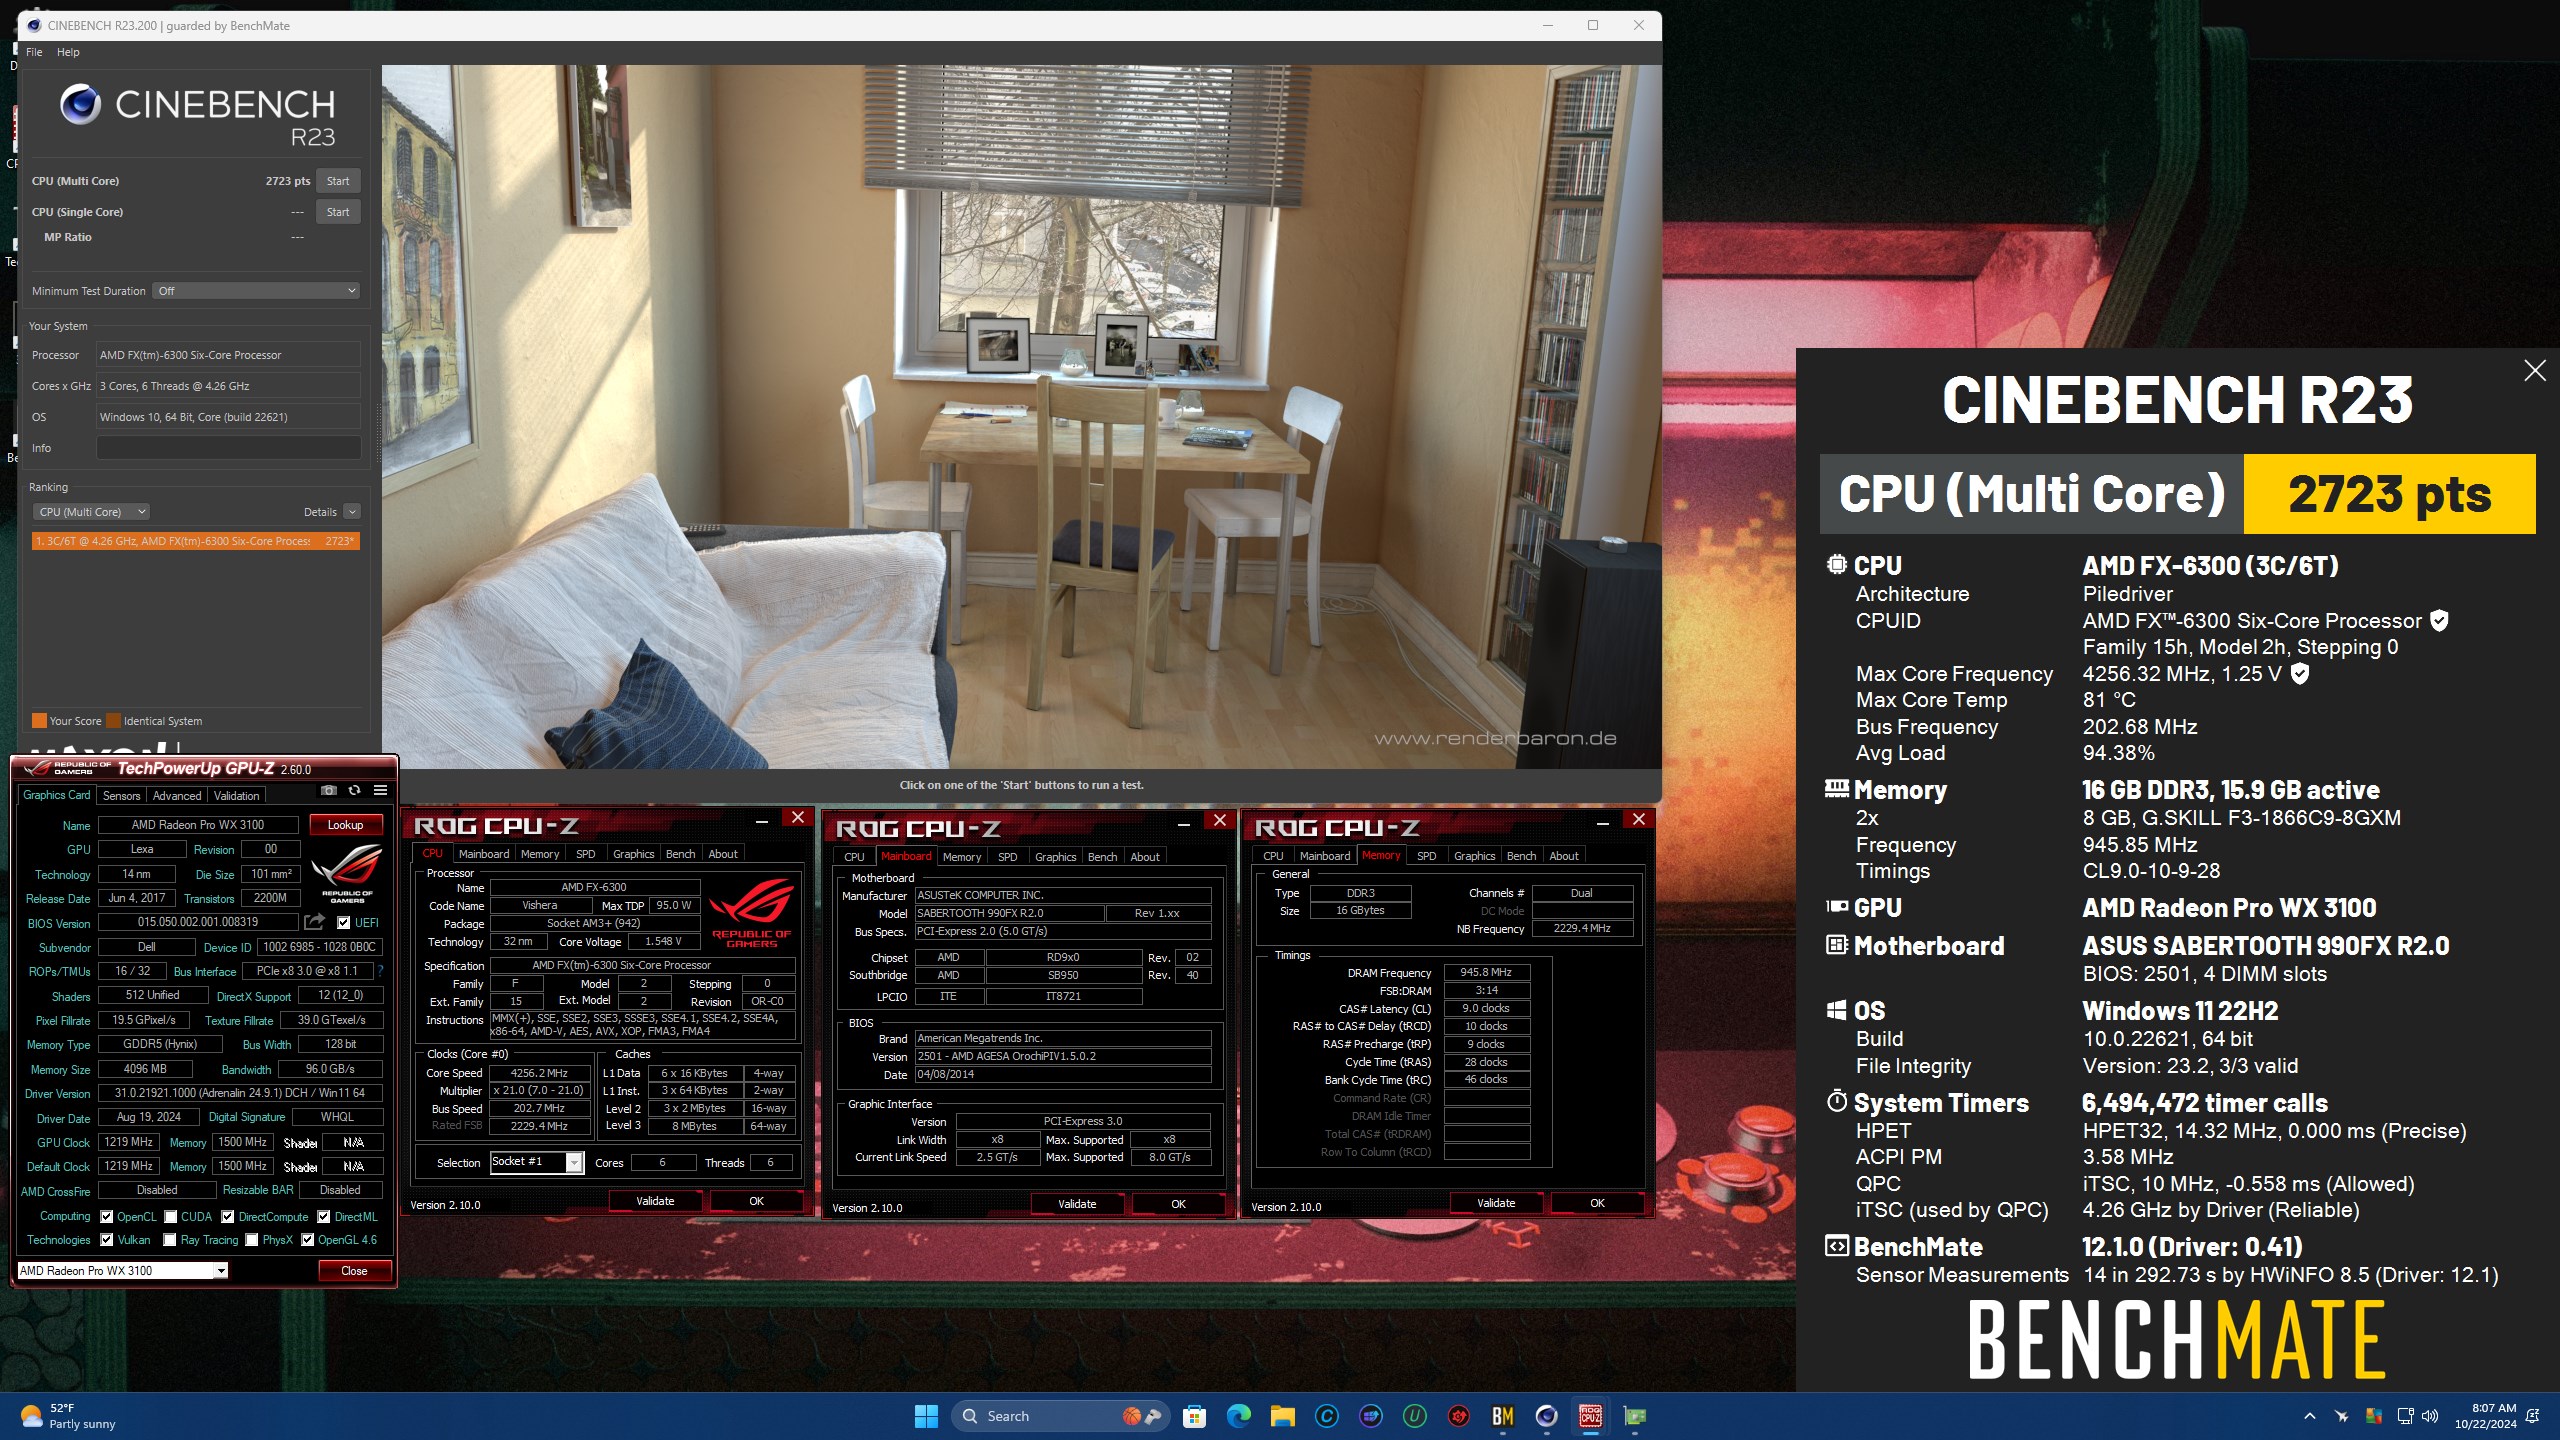2560x1440 pixels.
Task: Click the purple round icon on the taskbar
Action: click(x=1370, y=1416)
